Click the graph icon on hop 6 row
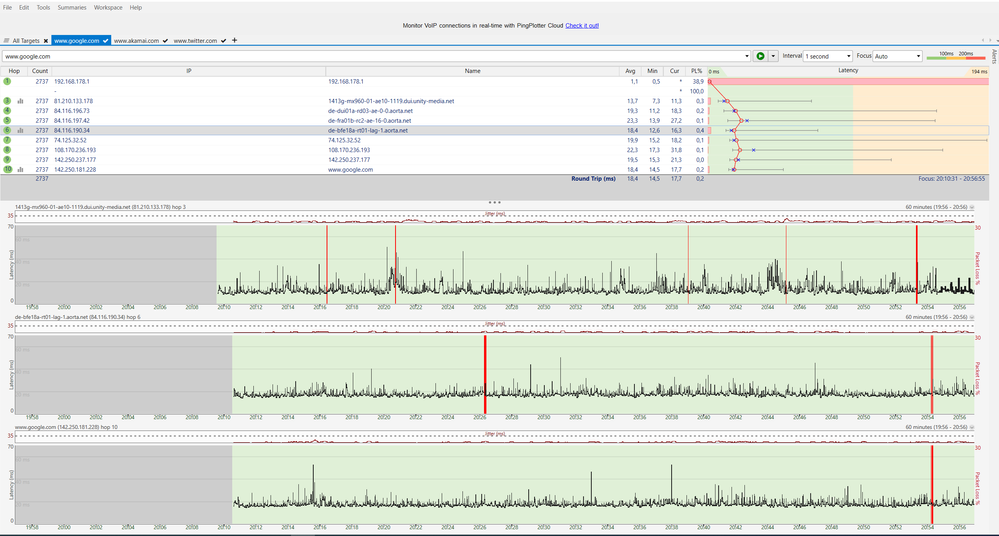This screenshot has width=999, height=536. (20, 130)
